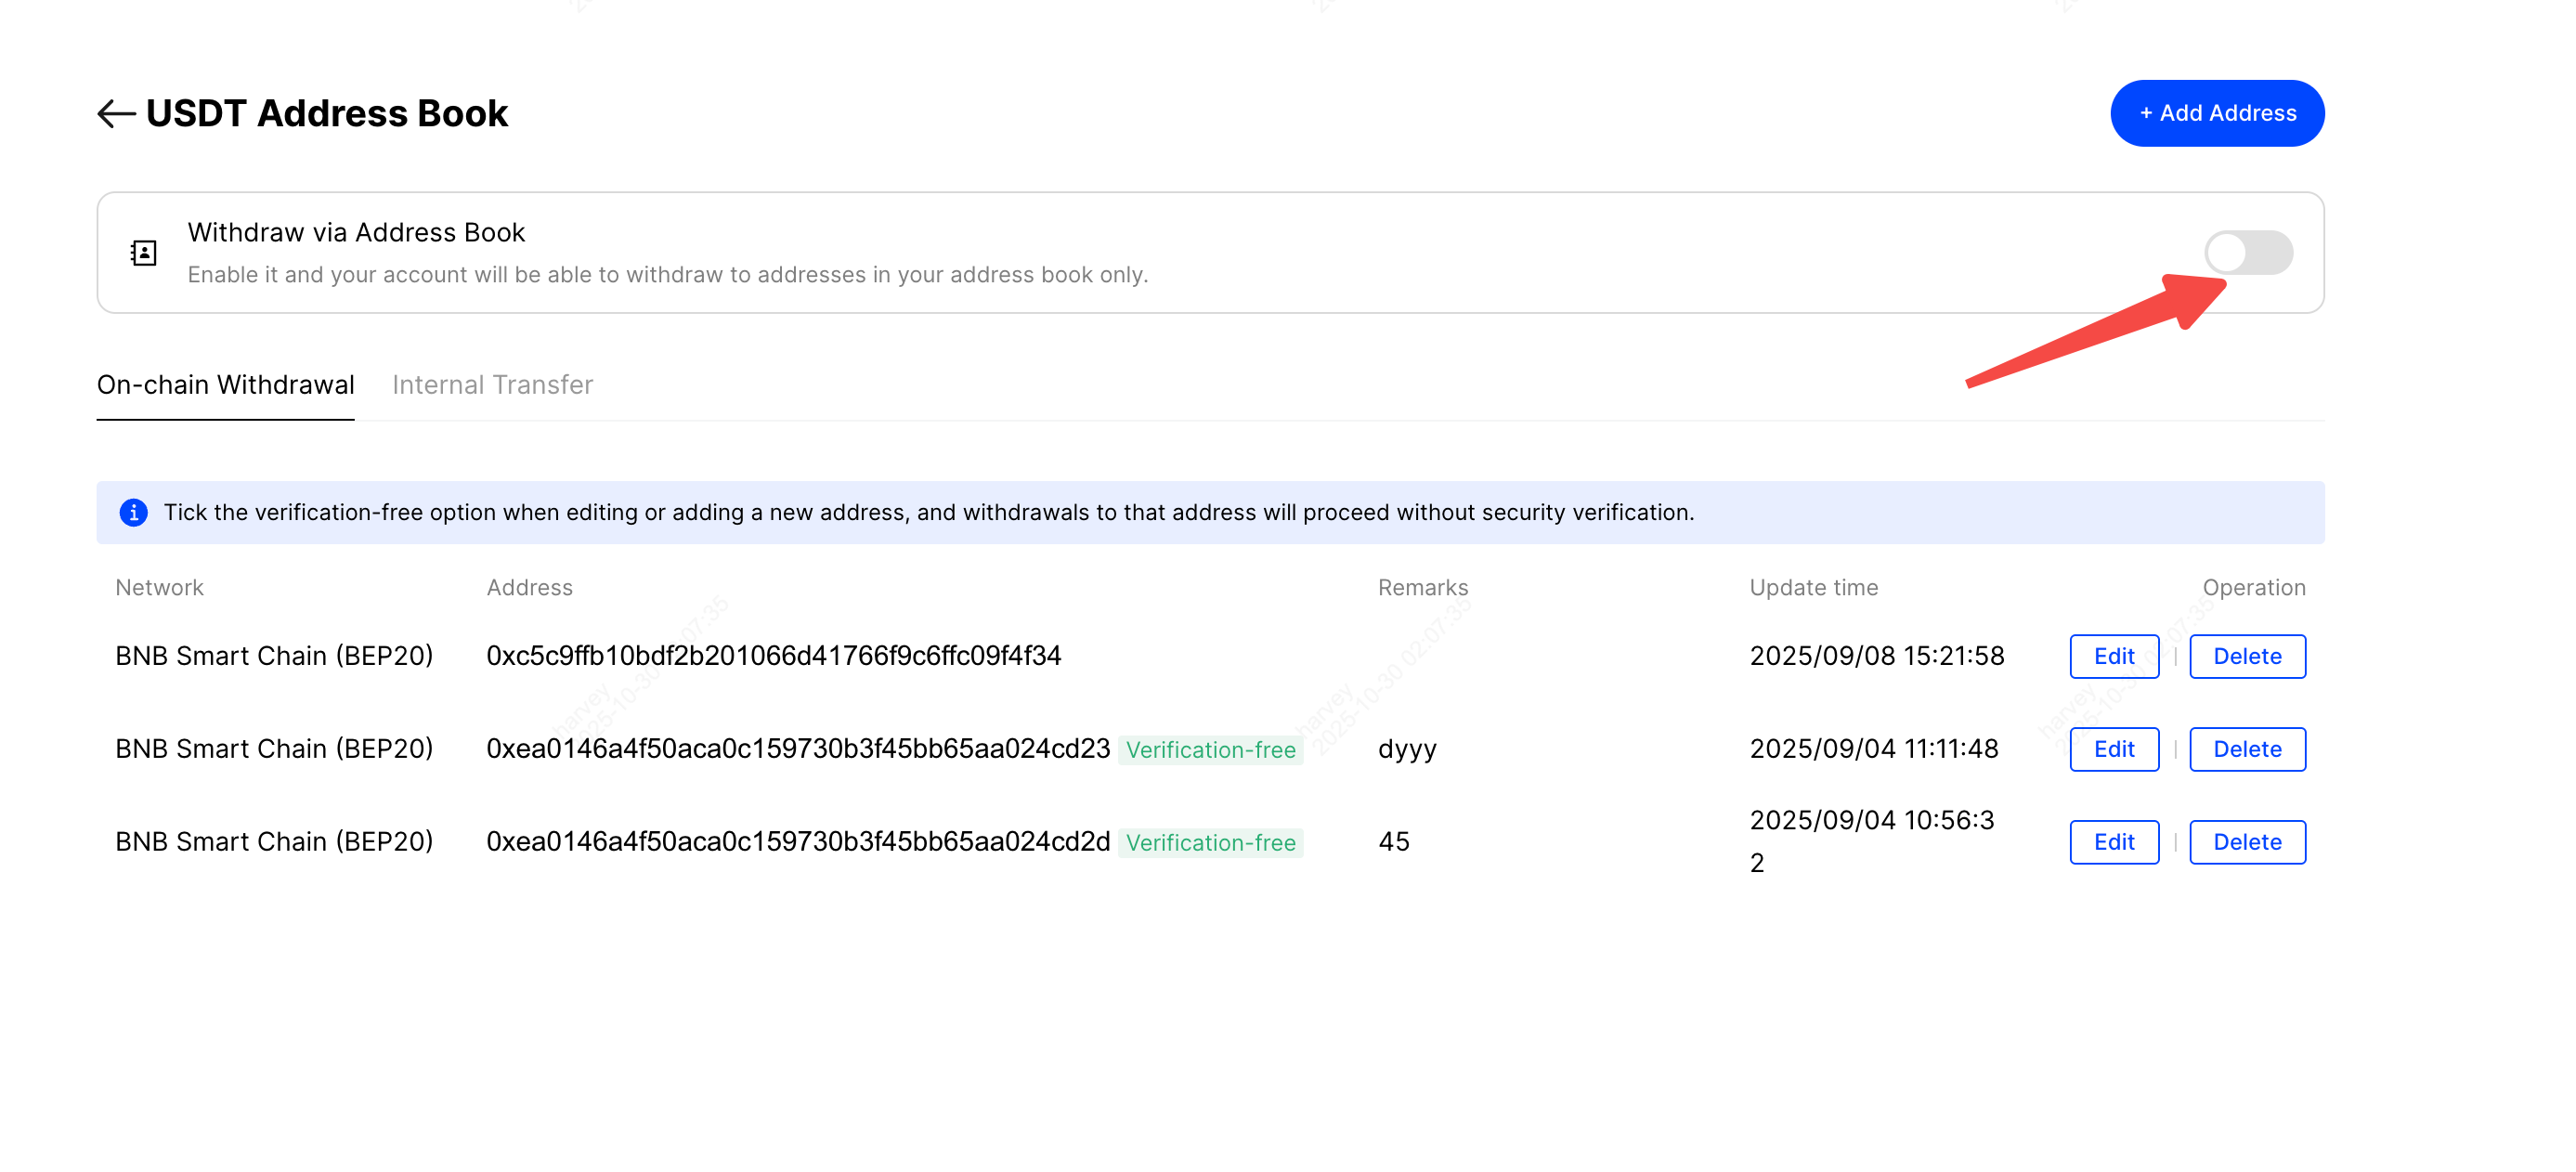Image resolution: width=2576 pixels, height=1172 pixels.
Task: Delete the first BNB Smart Chain address
Action: [2247, 656]
